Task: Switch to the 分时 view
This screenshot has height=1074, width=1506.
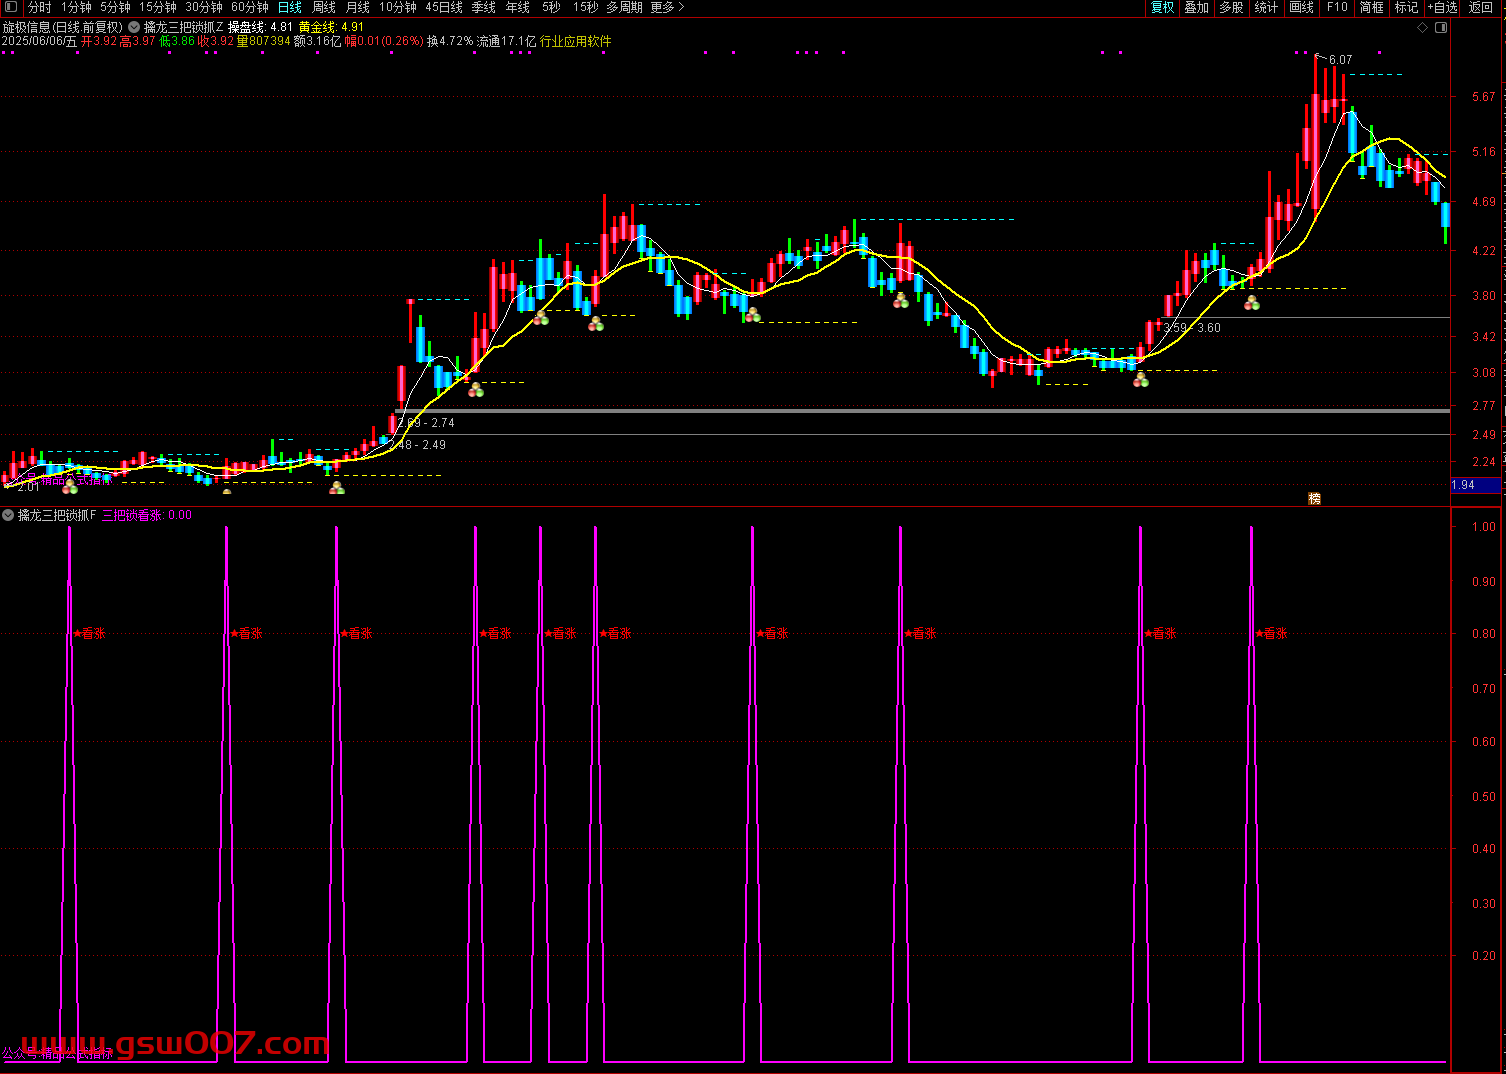Action: click(40, 7)
